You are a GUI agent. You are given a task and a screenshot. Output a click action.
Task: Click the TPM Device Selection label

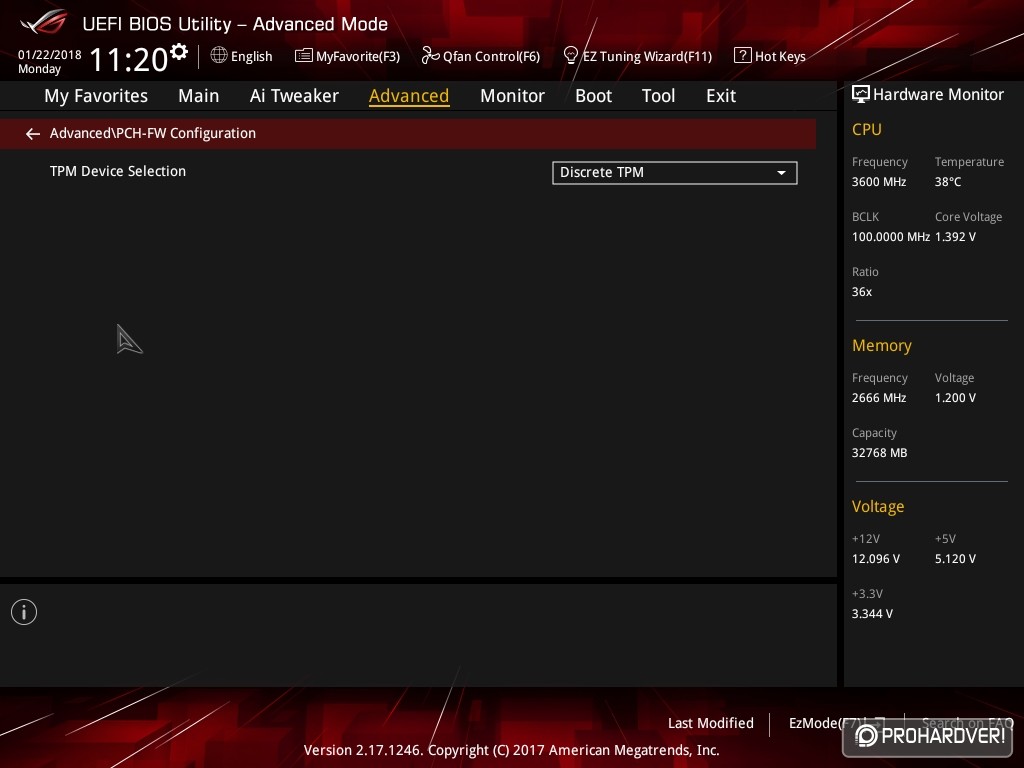pyautogui.click(x=118, y=171)
